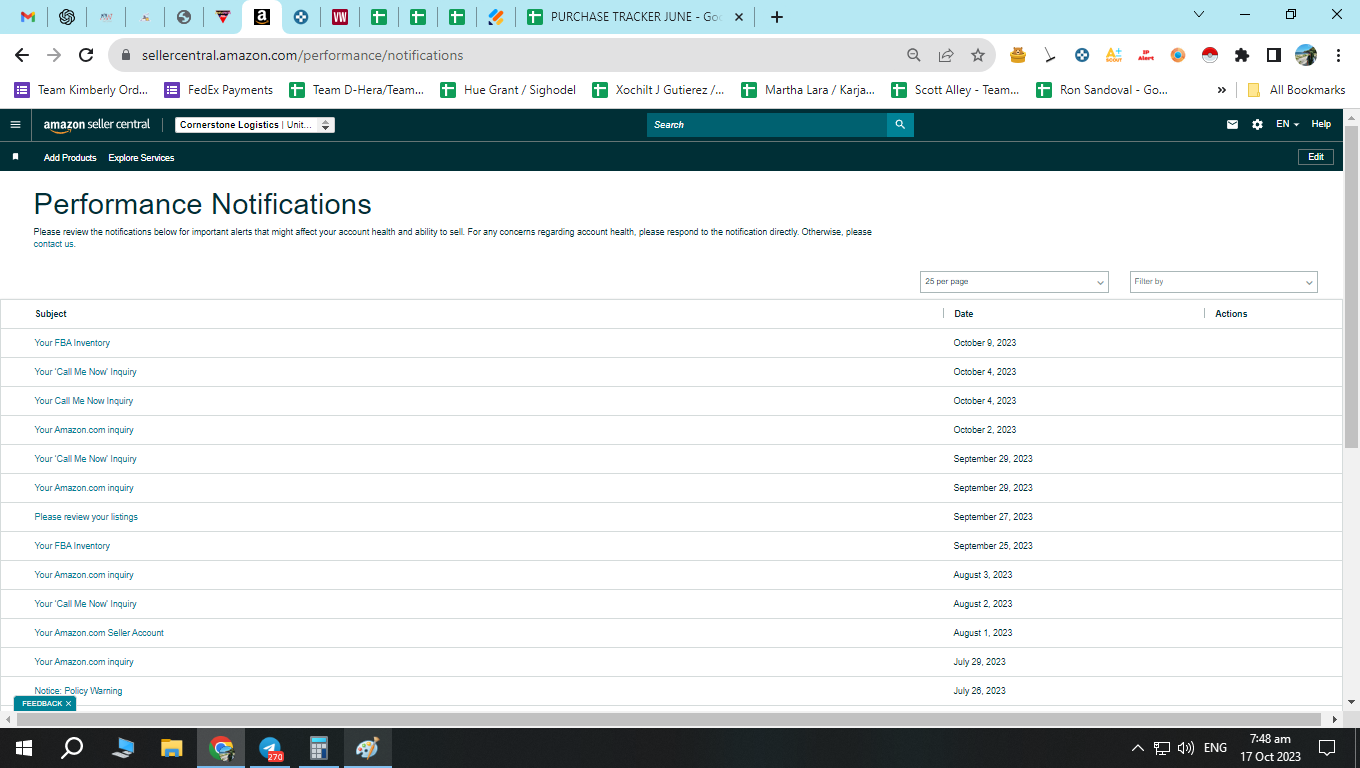Switch to the PURCHASE TRACKER JUNE tab
Viewport: 1360px width, 768px height.
[x=636, y=17]
